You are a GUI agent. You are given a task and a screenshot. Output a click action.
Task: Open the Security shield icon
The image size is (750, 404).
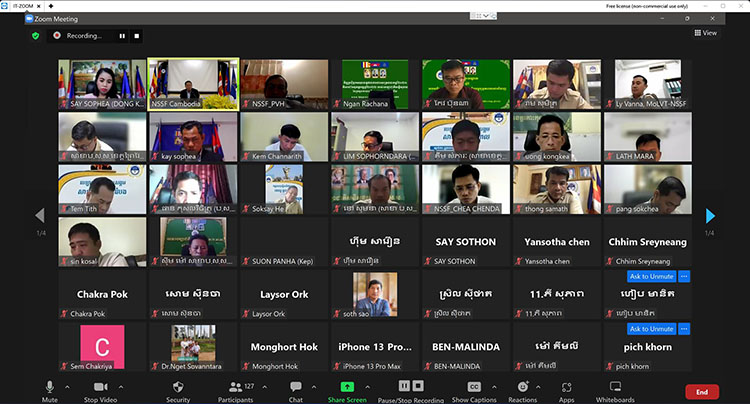coord(178,387)
